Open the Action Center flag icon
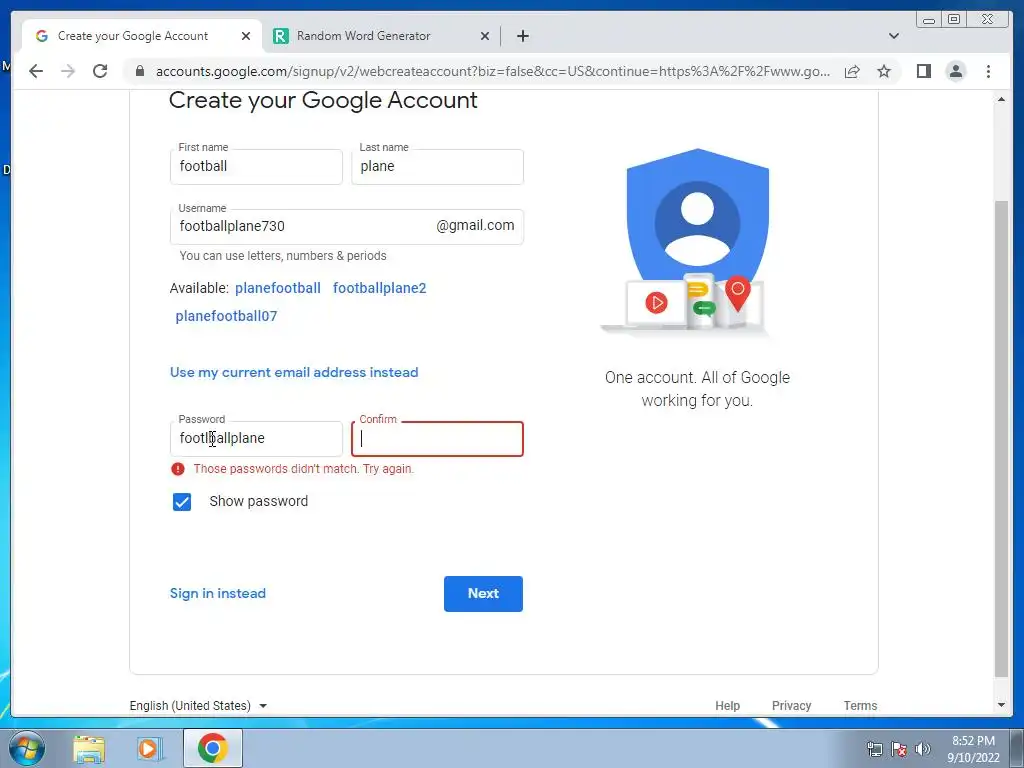 [899, 749]
